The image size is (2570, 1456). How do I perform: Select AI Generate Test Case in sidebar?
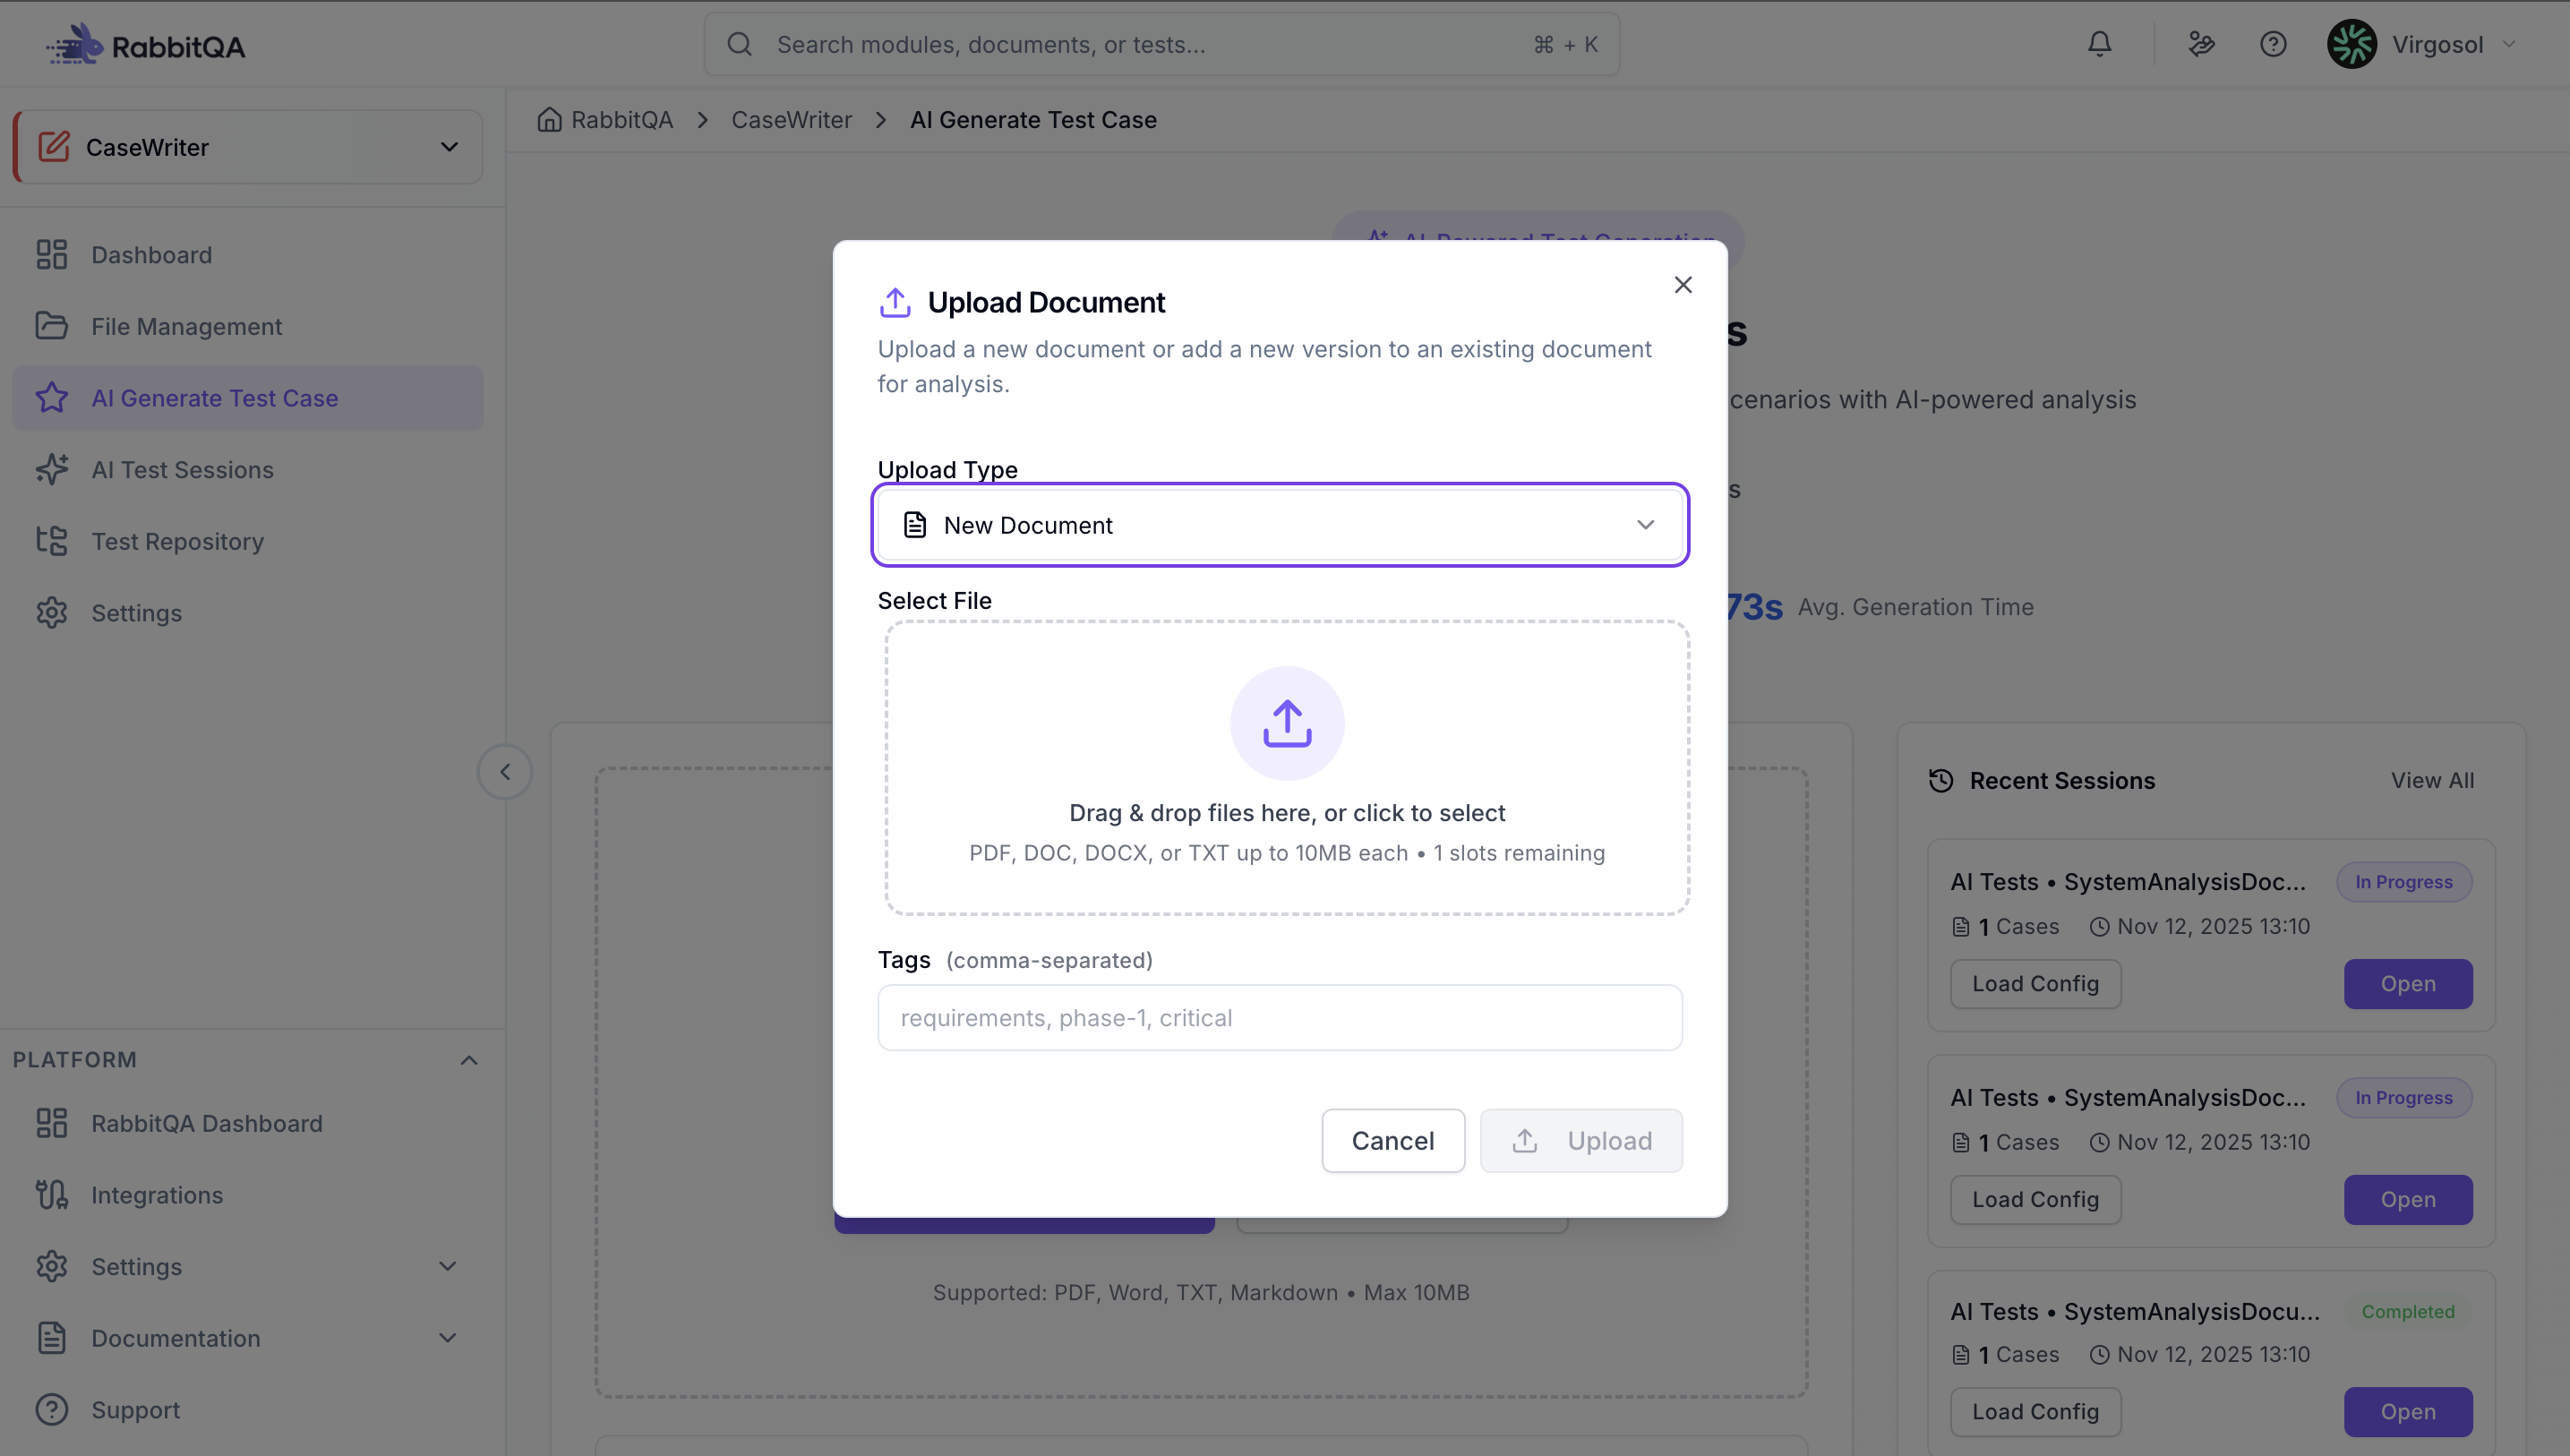coord(248,398)
